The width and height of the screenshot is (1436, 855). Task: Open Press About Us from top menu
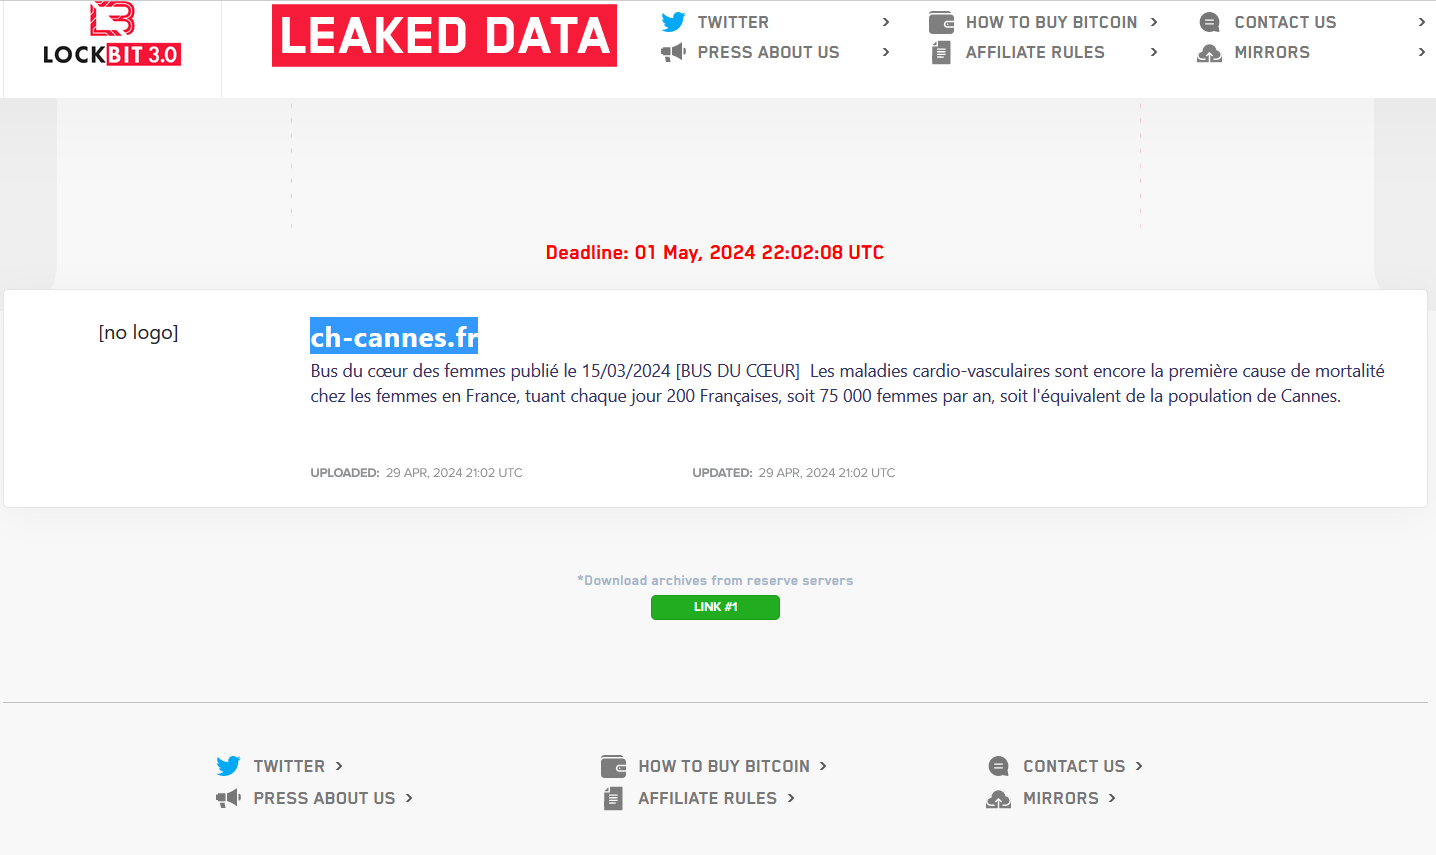pos(768,52)
